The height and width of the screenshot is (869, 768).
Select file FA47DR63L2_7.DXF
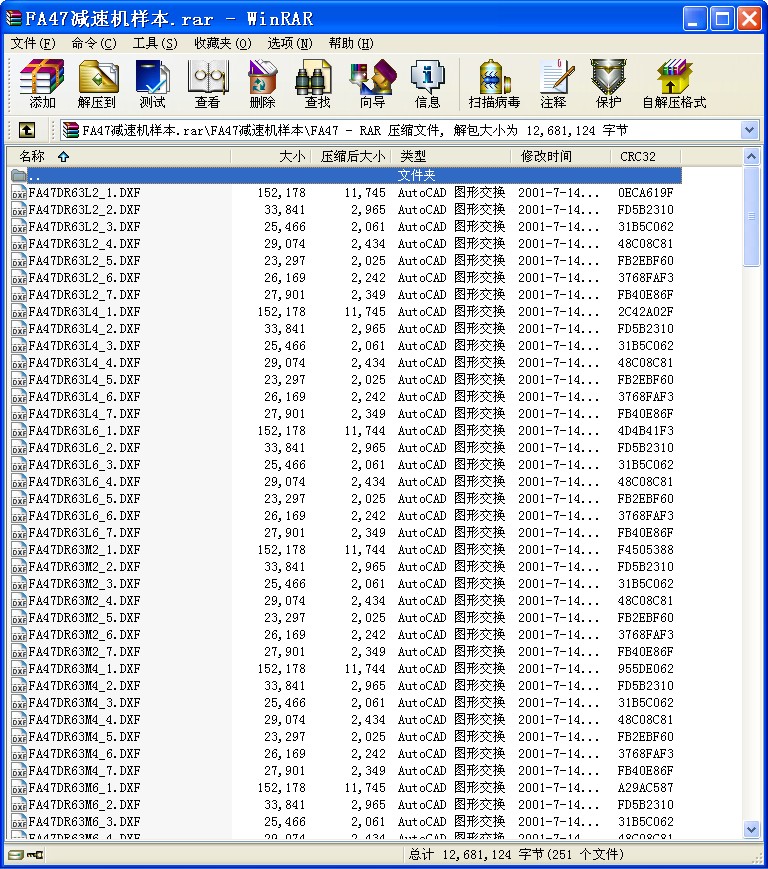pos(84,295)
